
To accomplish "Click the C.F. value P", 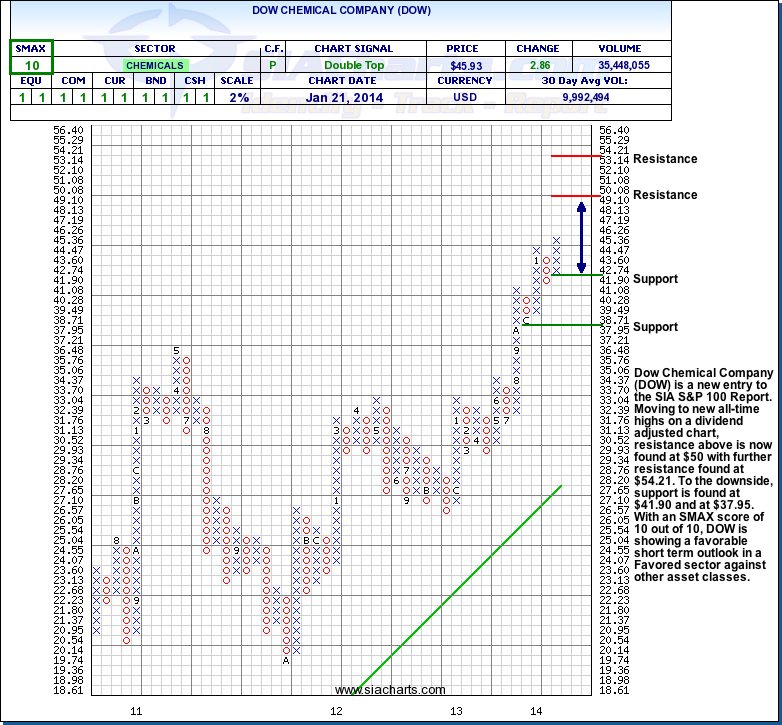I will click(x=272, y=65).
